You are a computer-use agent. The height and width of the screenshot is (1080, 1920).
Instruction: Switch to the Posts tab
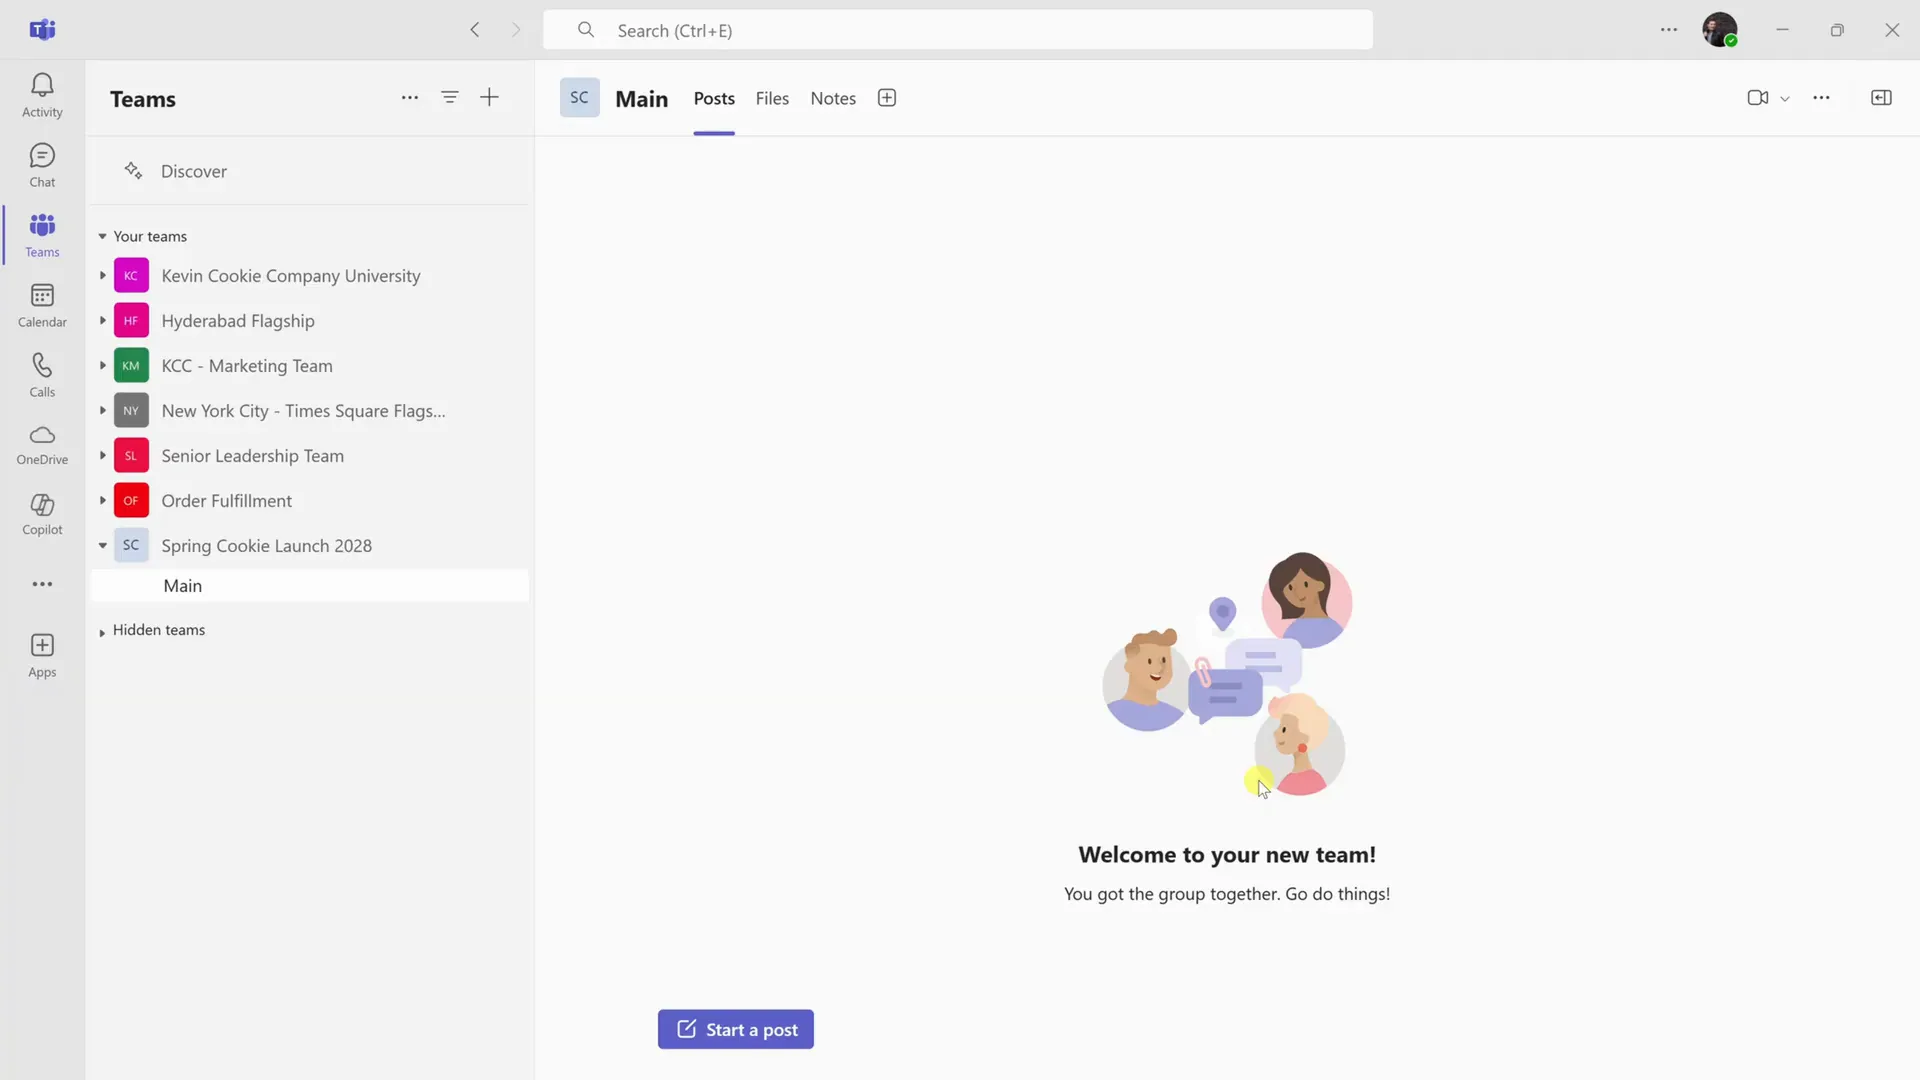714,98
